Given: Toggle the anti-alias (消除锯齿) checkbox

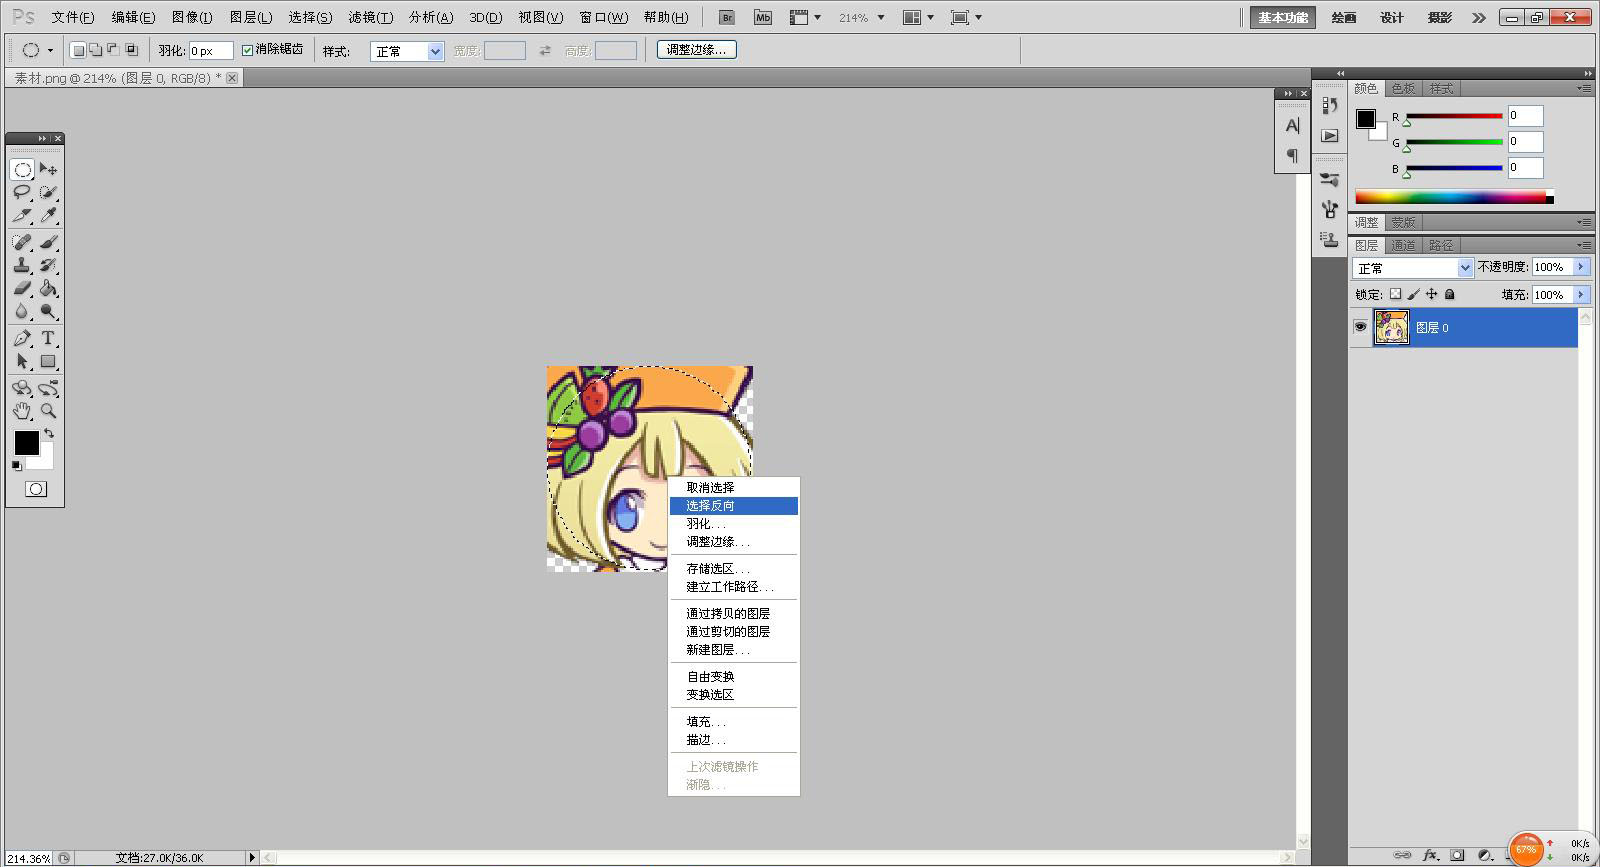Looking at the screenshot, I should pos(247,50).
